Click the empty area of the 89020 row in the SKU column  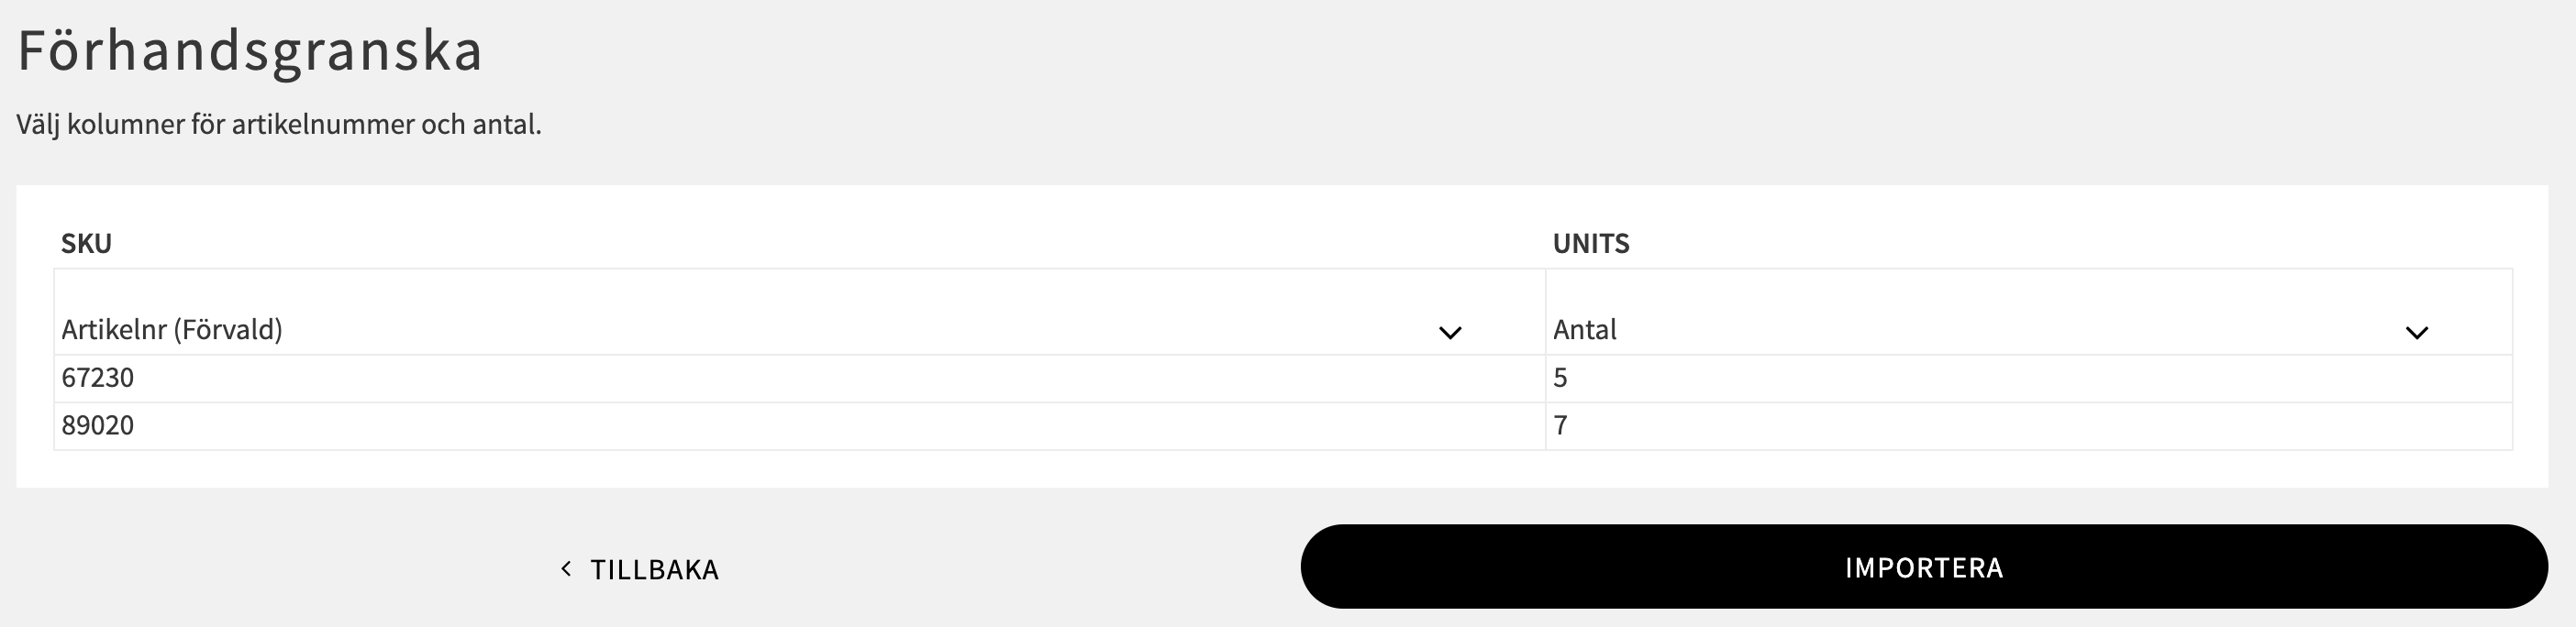(x=840, y=426)
